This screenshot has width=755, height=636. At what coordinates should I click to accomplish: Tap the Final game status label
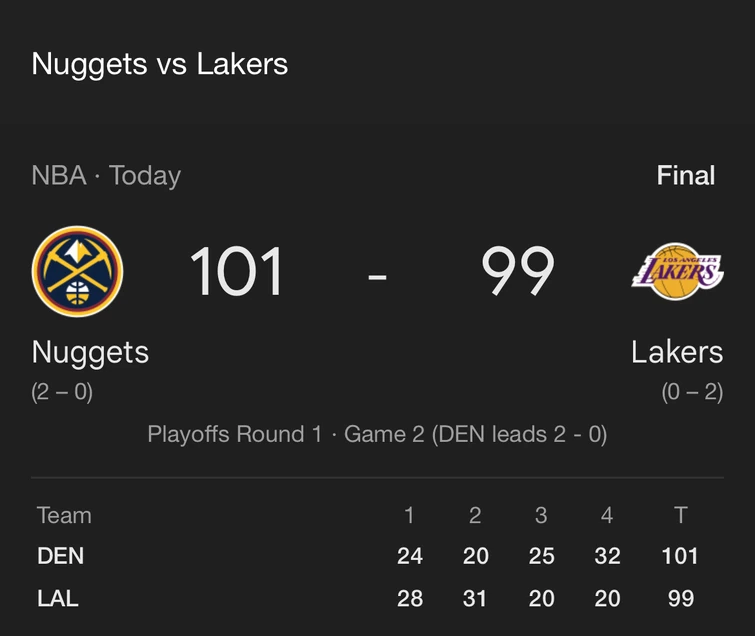[685, 176]
